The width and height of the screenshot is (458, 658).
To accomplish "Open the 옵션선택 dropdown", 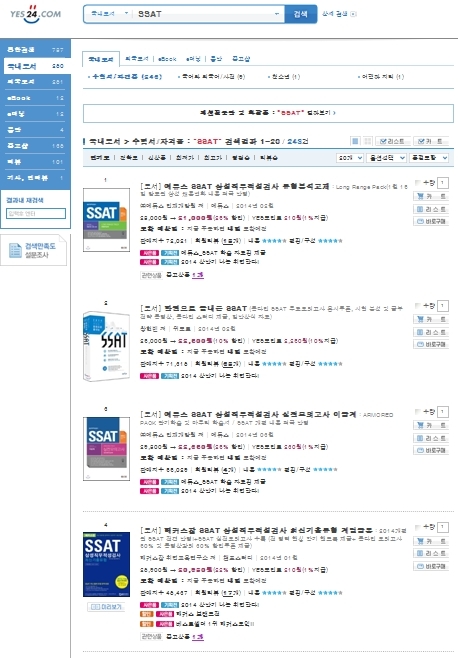I will click(x=386, y=158).
